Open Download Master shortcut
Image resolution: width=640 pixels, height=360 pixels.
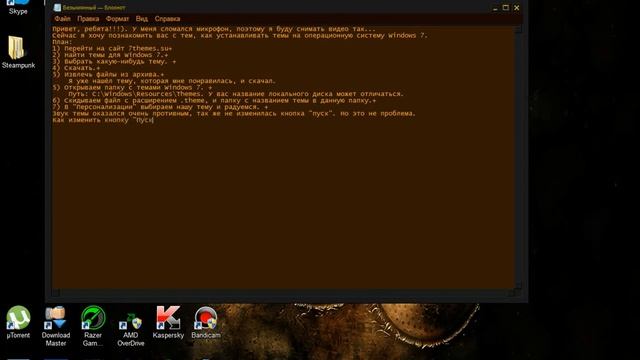click(56, 327)
